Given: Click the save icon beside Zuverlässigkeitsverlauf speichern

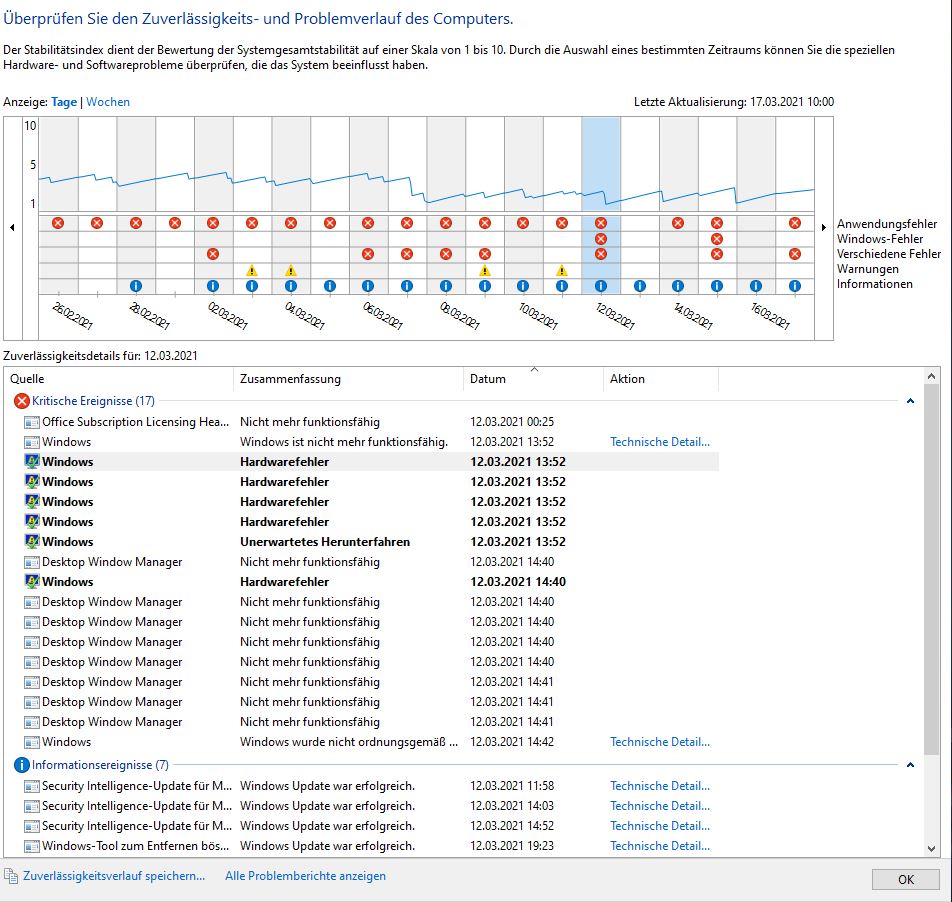Looking at the screenshot, I should point(11,876).
